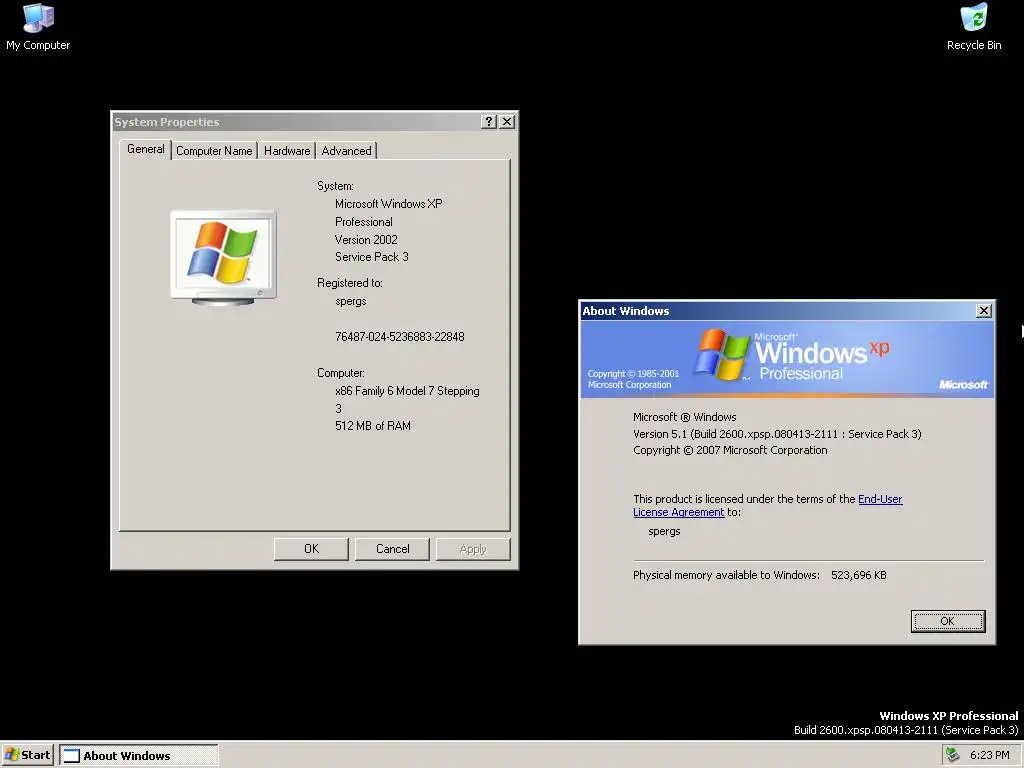Click 'Microsoft Windows XP' system text

pos(389,204)
